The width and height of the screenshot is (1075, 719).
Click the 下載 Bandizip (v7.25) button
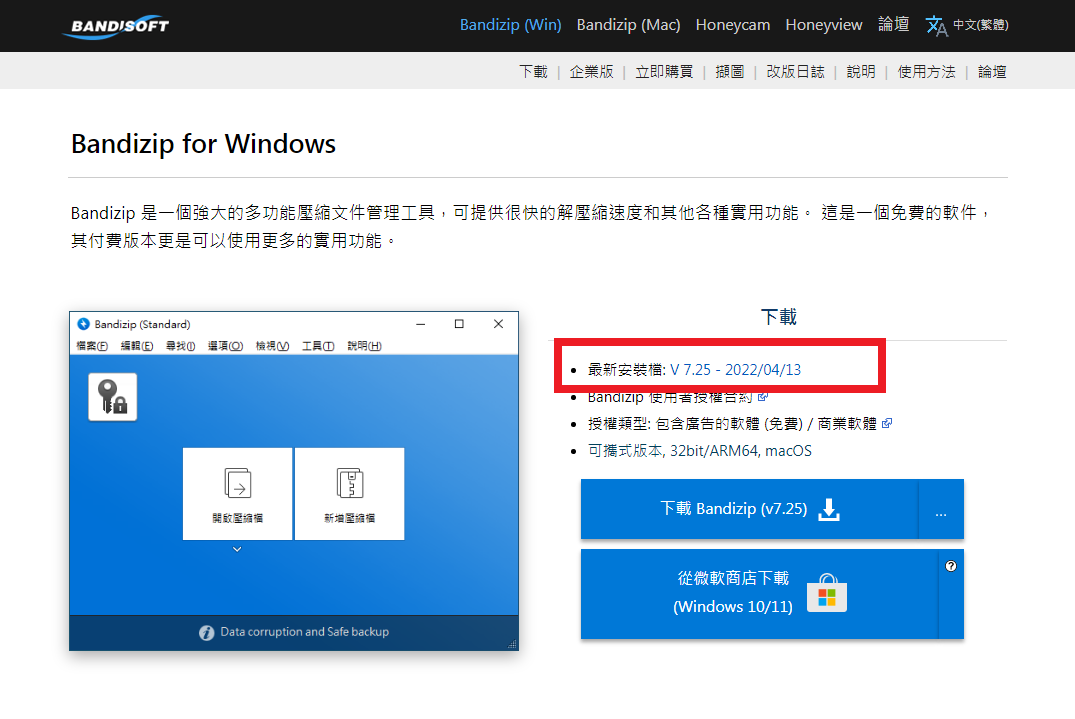click(749, 509)
